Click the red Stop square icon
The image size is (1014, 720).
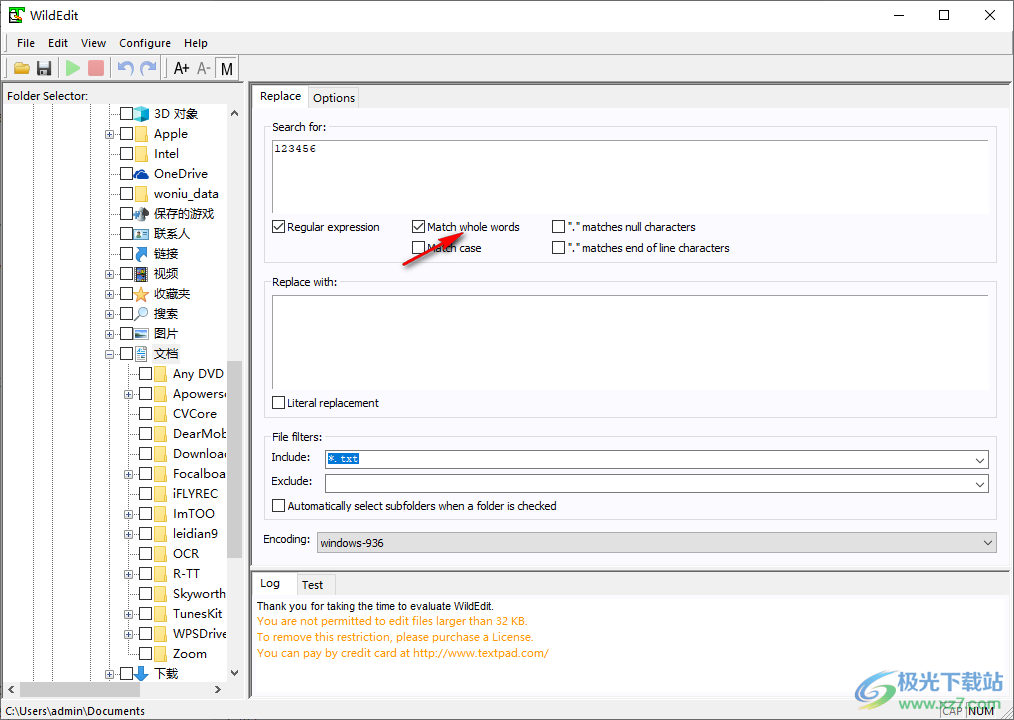tap(96, 68)
